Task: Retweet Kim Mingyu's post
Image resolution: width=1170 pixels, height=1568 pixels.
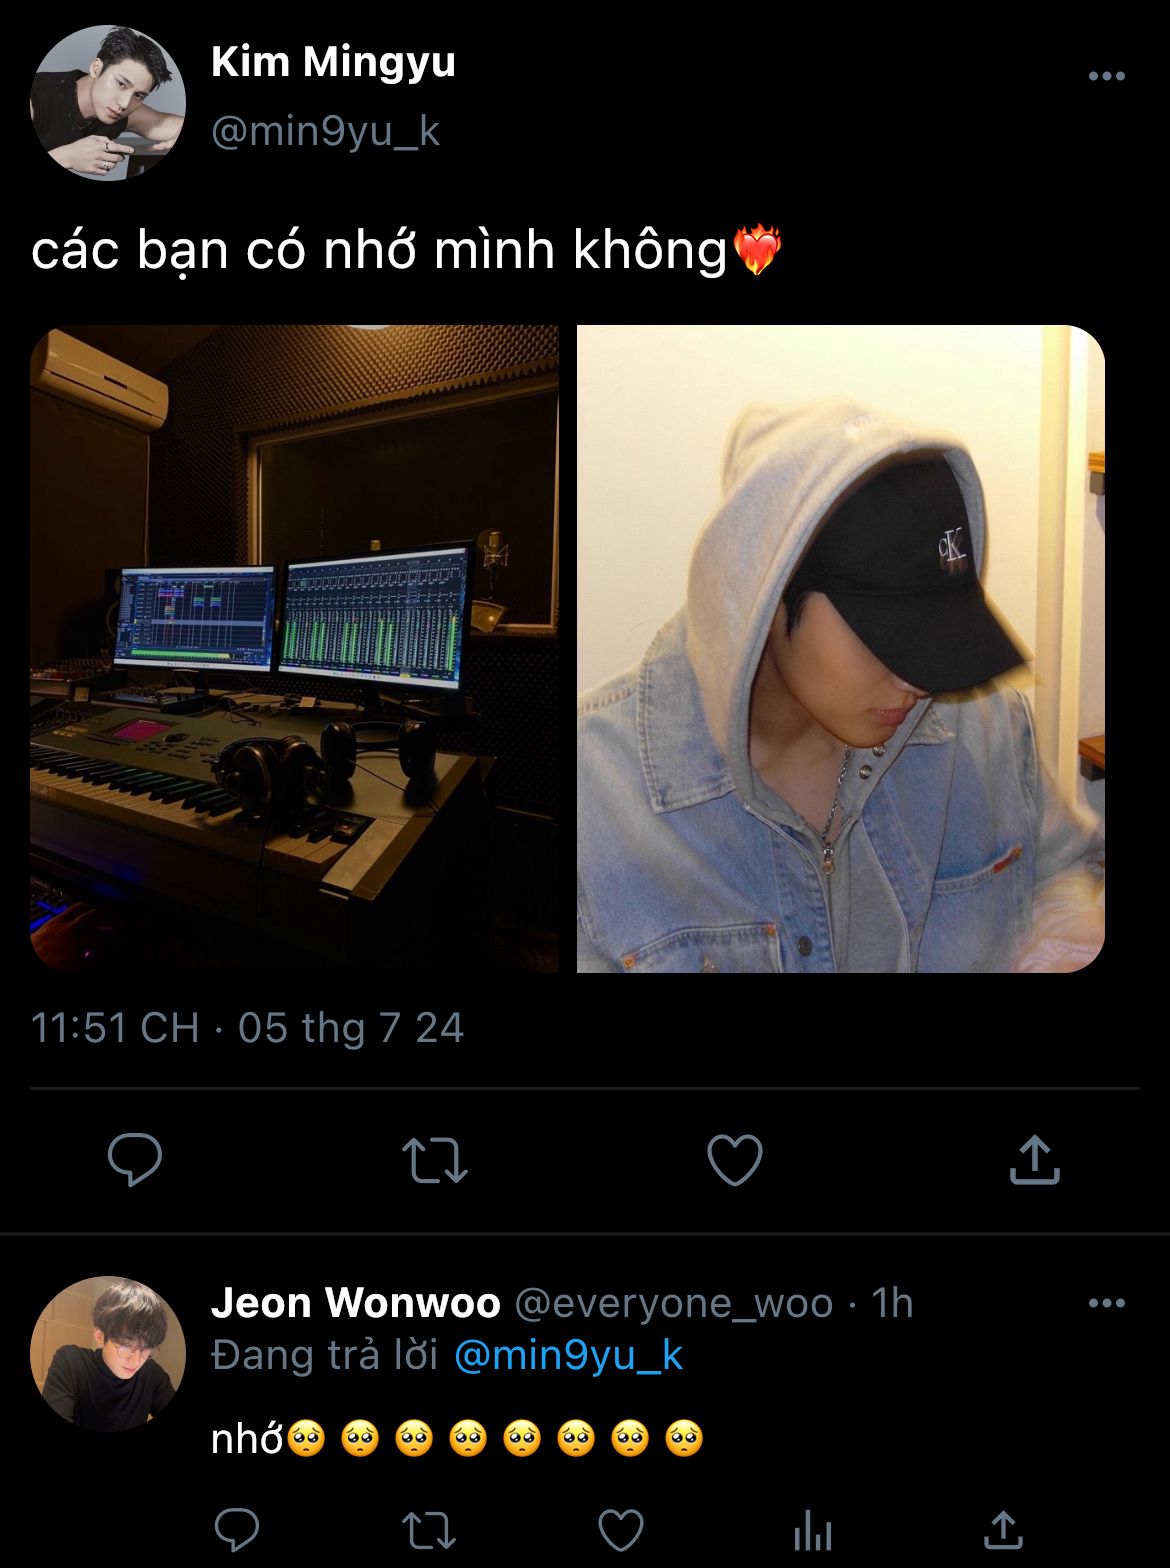Action: pyautogui.click(x=435, y=1160)
